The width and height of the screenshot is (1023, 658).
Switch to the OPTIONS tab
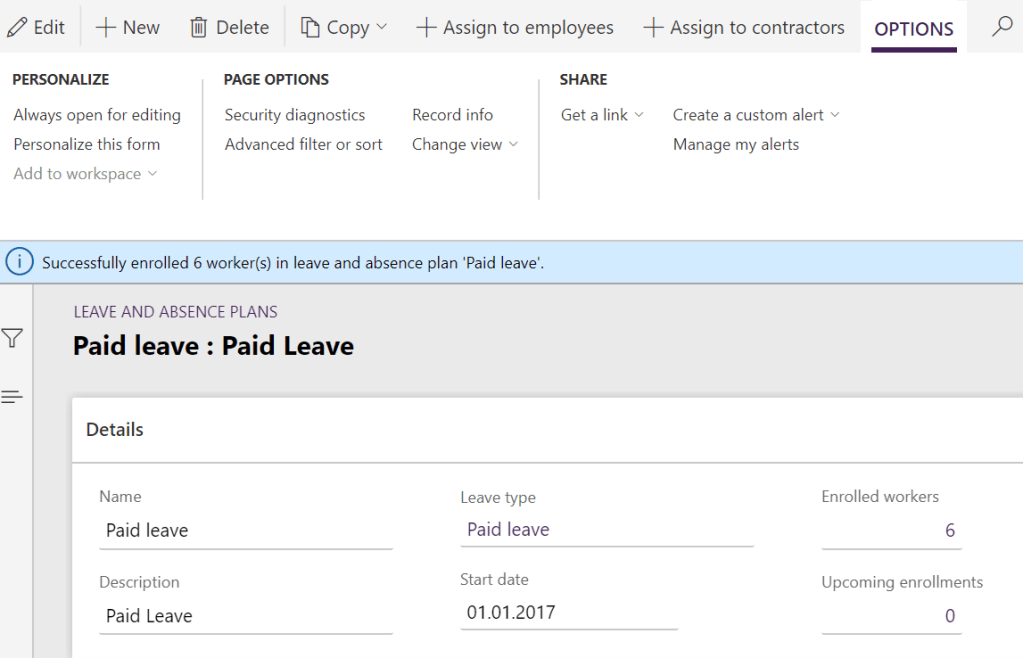(x=912, y=30)
